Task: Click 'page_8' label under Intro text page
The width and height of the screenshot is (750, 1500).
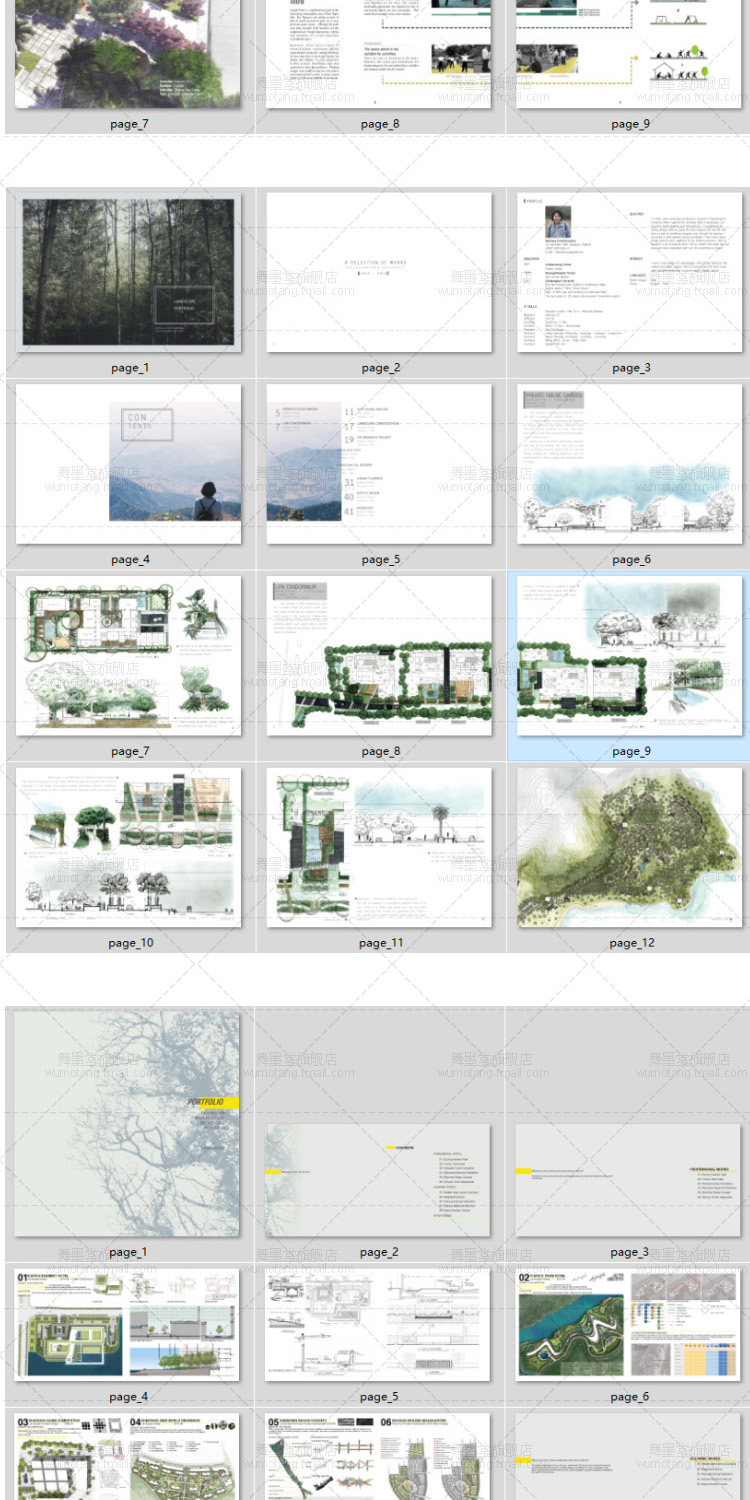Action: (380, 124)
